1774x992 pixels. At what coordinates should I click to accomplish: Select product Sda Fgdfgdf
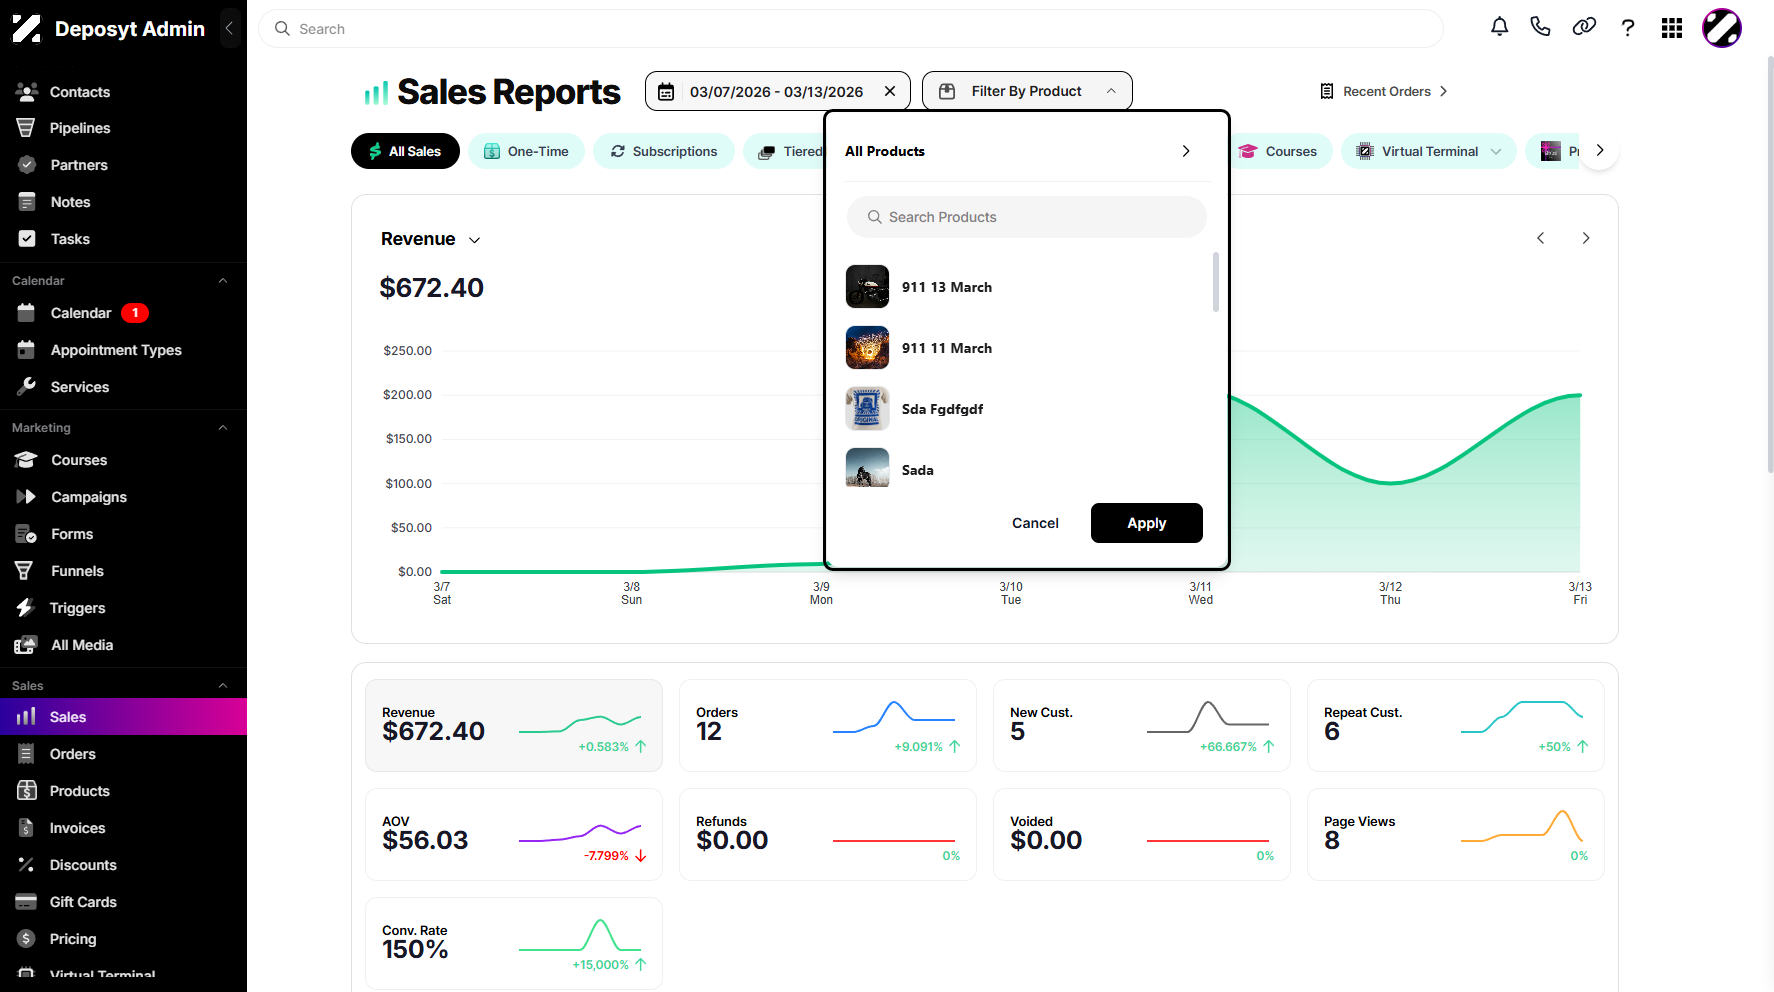(1027, 409)
